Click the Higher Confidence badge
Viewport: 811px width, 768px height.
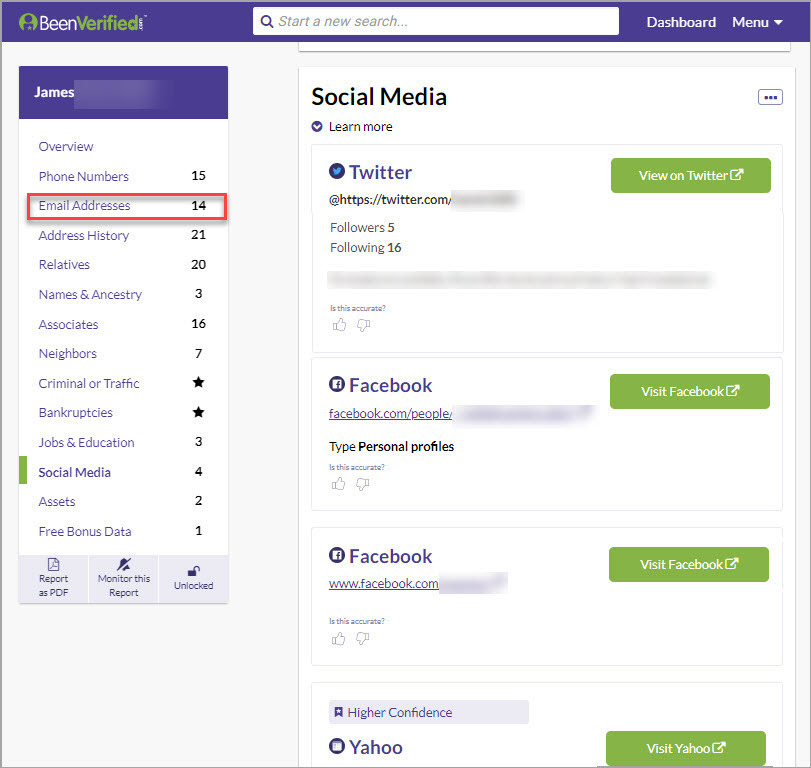pyautogui.click(x=429, y=712)
